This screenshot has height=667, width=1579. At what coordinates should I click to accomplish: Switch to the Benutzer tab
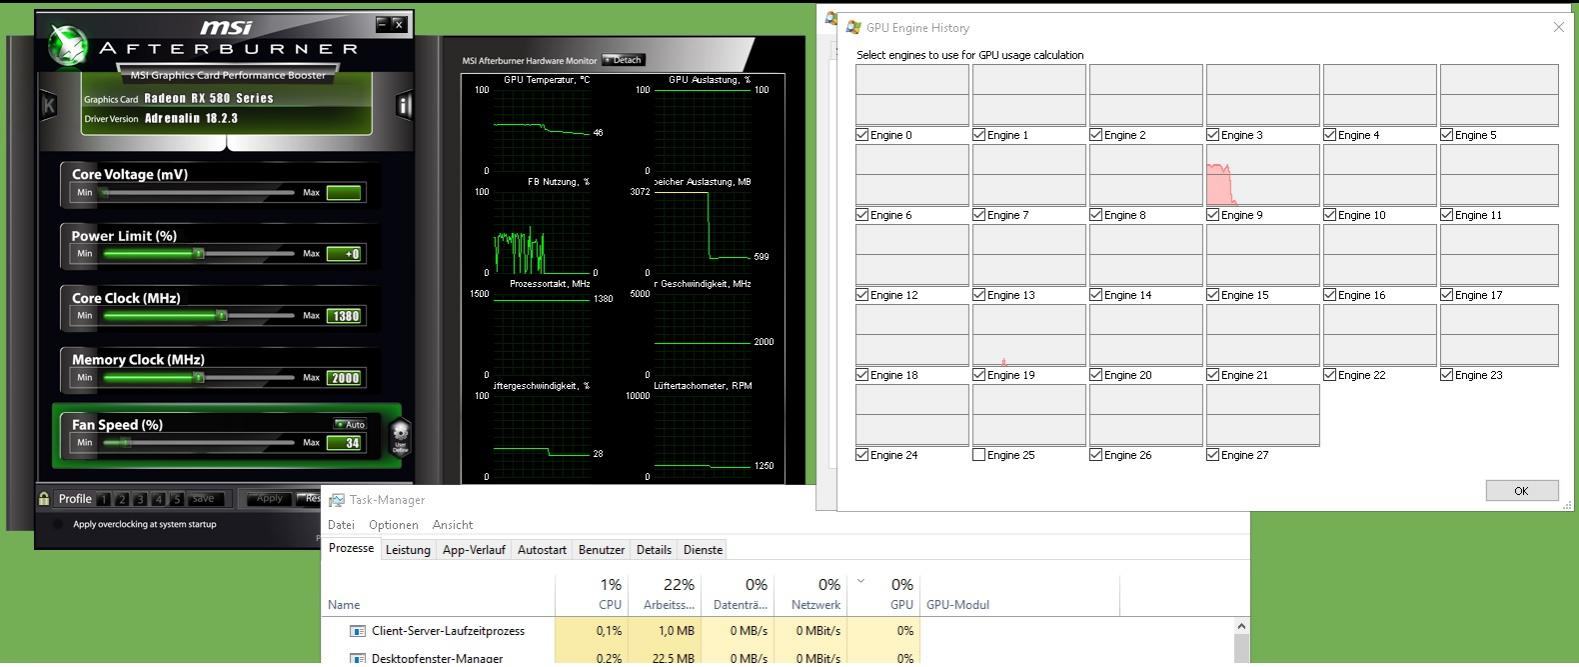[x=601, y=550]
